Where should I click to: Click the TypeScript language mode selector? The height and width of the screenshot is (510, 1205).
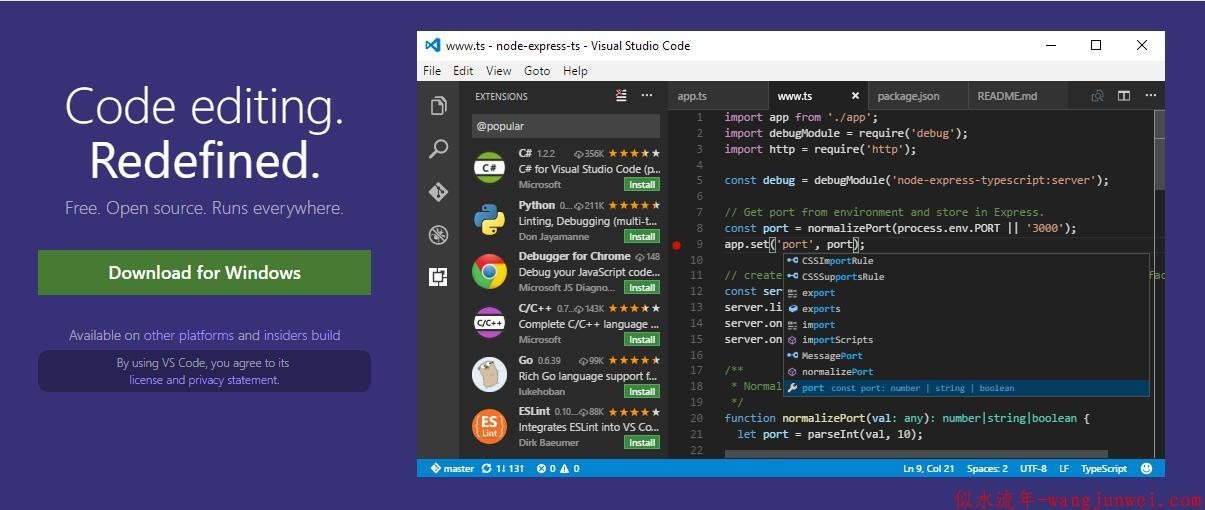[x=1104, y=468]
